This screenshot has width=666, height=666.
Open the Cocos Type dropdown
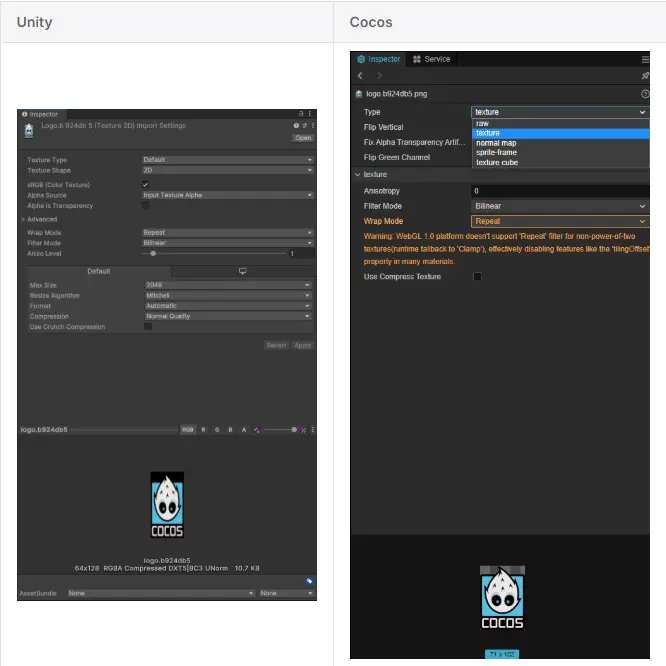(560, 112)
